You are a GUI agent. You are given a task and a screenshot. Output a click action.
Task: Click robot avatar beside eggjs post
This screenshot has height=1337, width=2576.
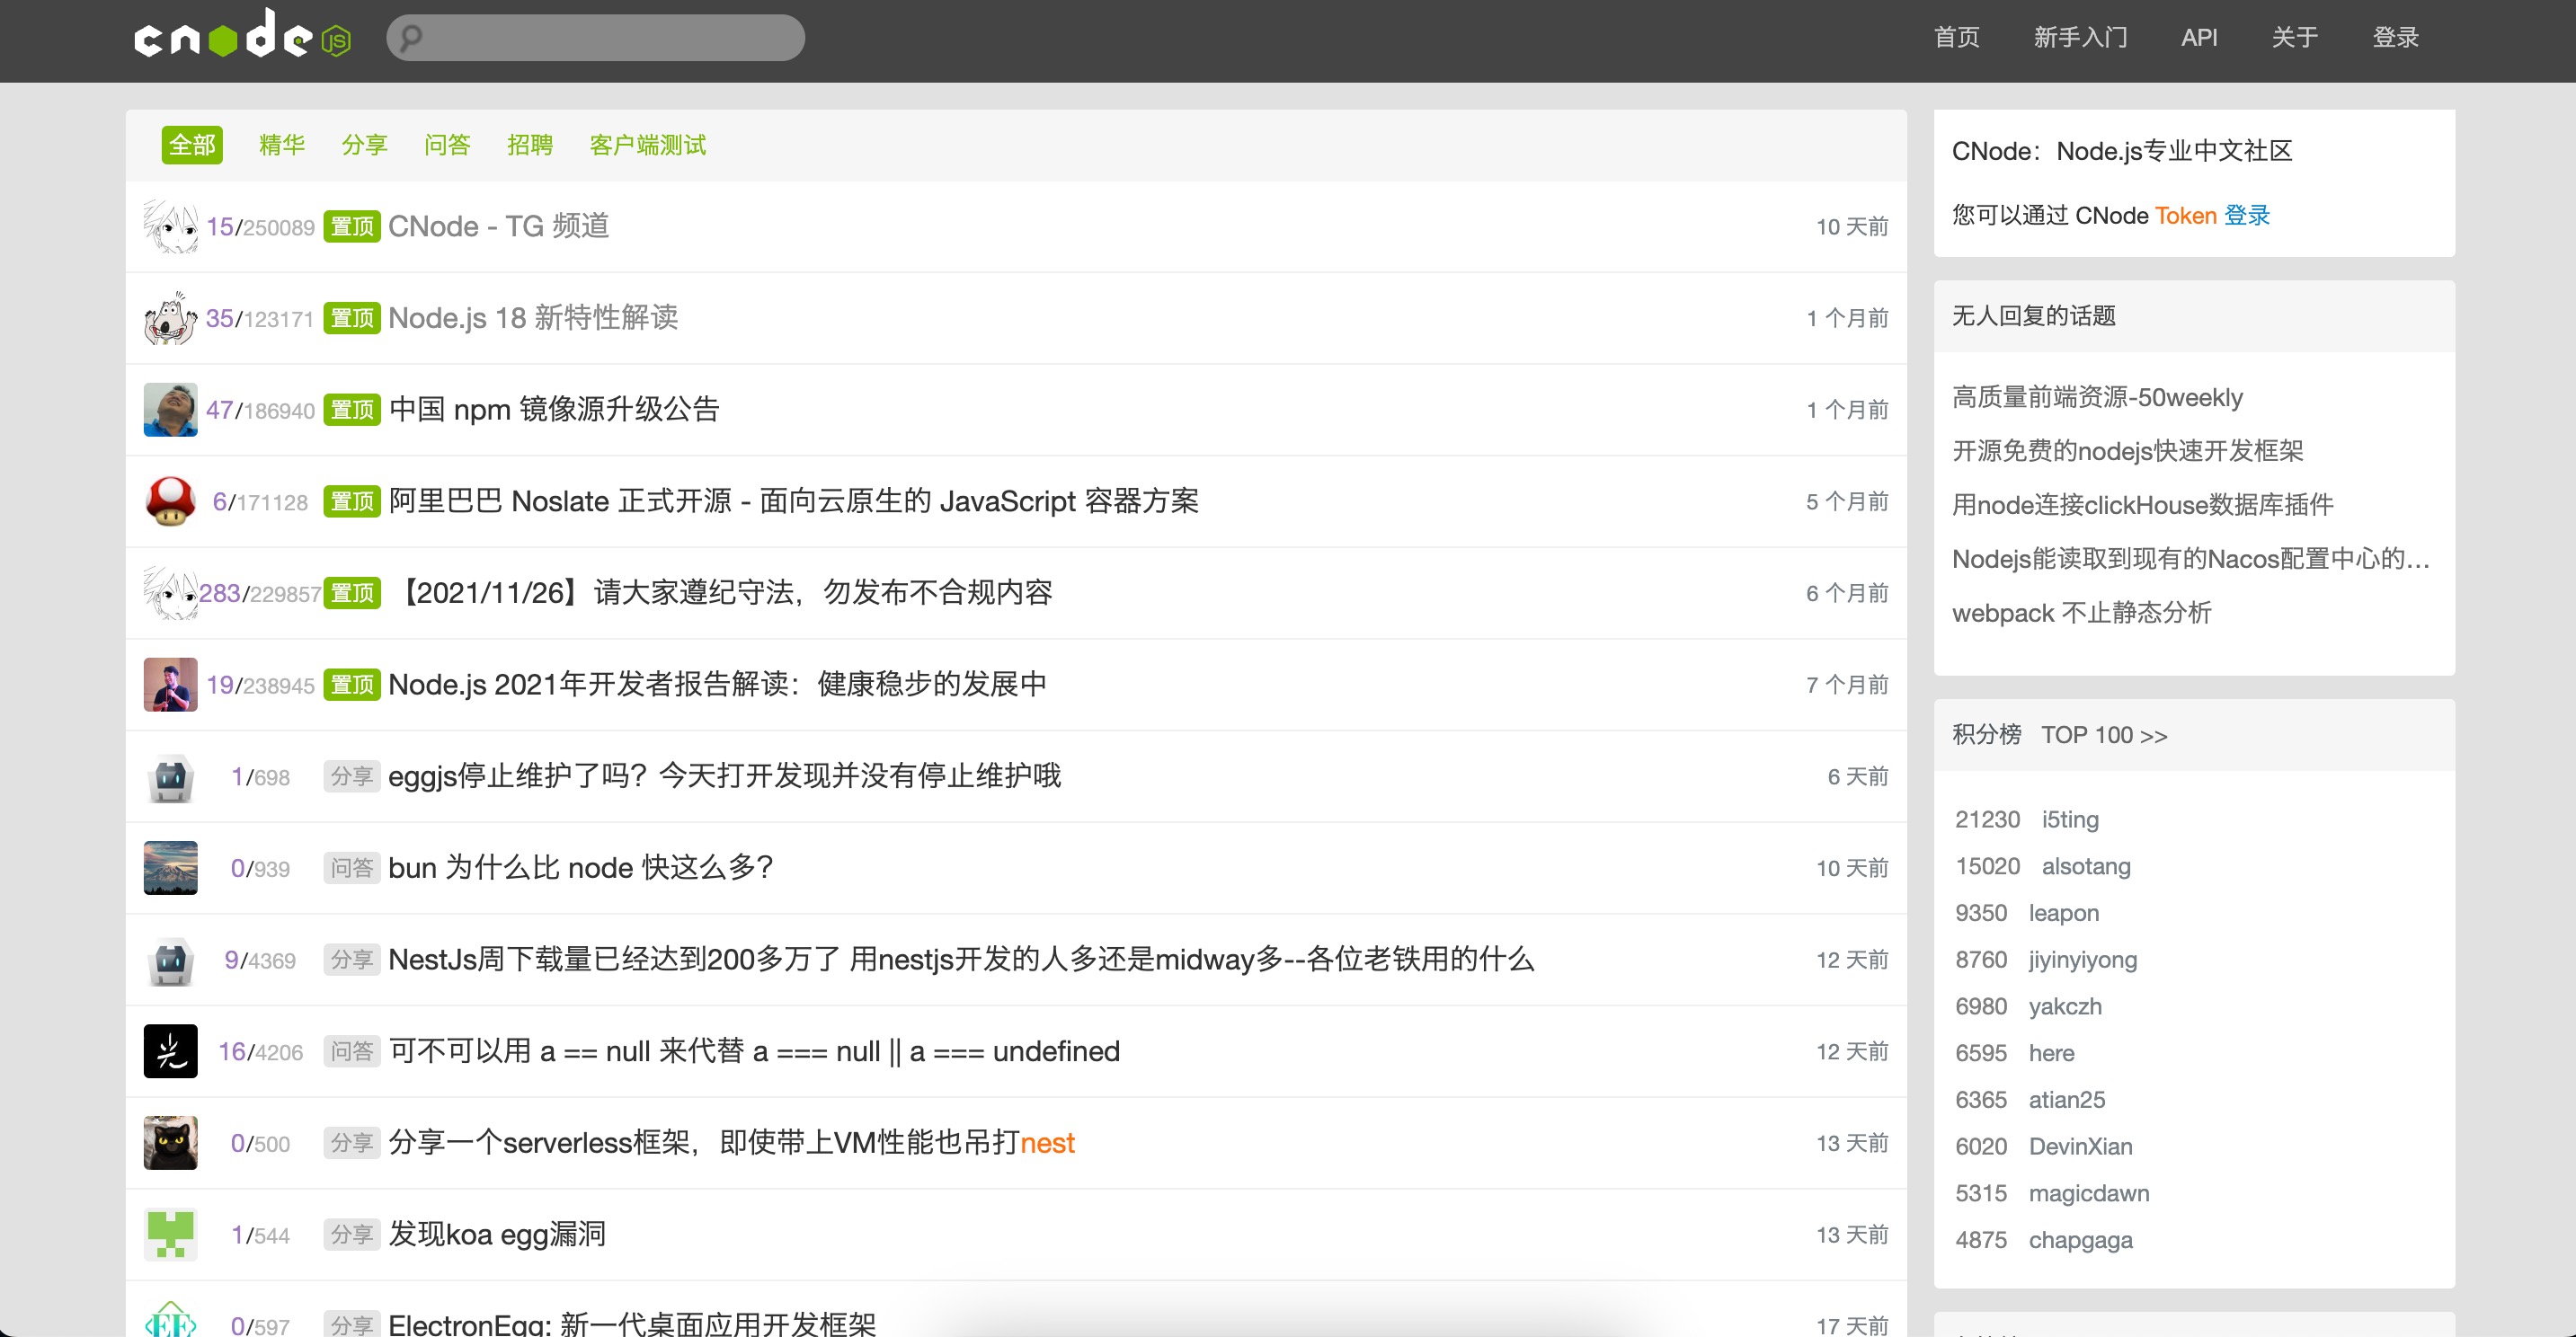pyautogui.click(x=170, y=776)
